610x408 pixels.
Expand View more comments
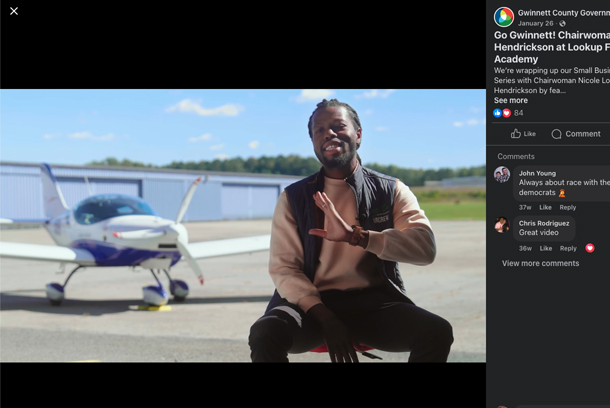coord(540,263)
